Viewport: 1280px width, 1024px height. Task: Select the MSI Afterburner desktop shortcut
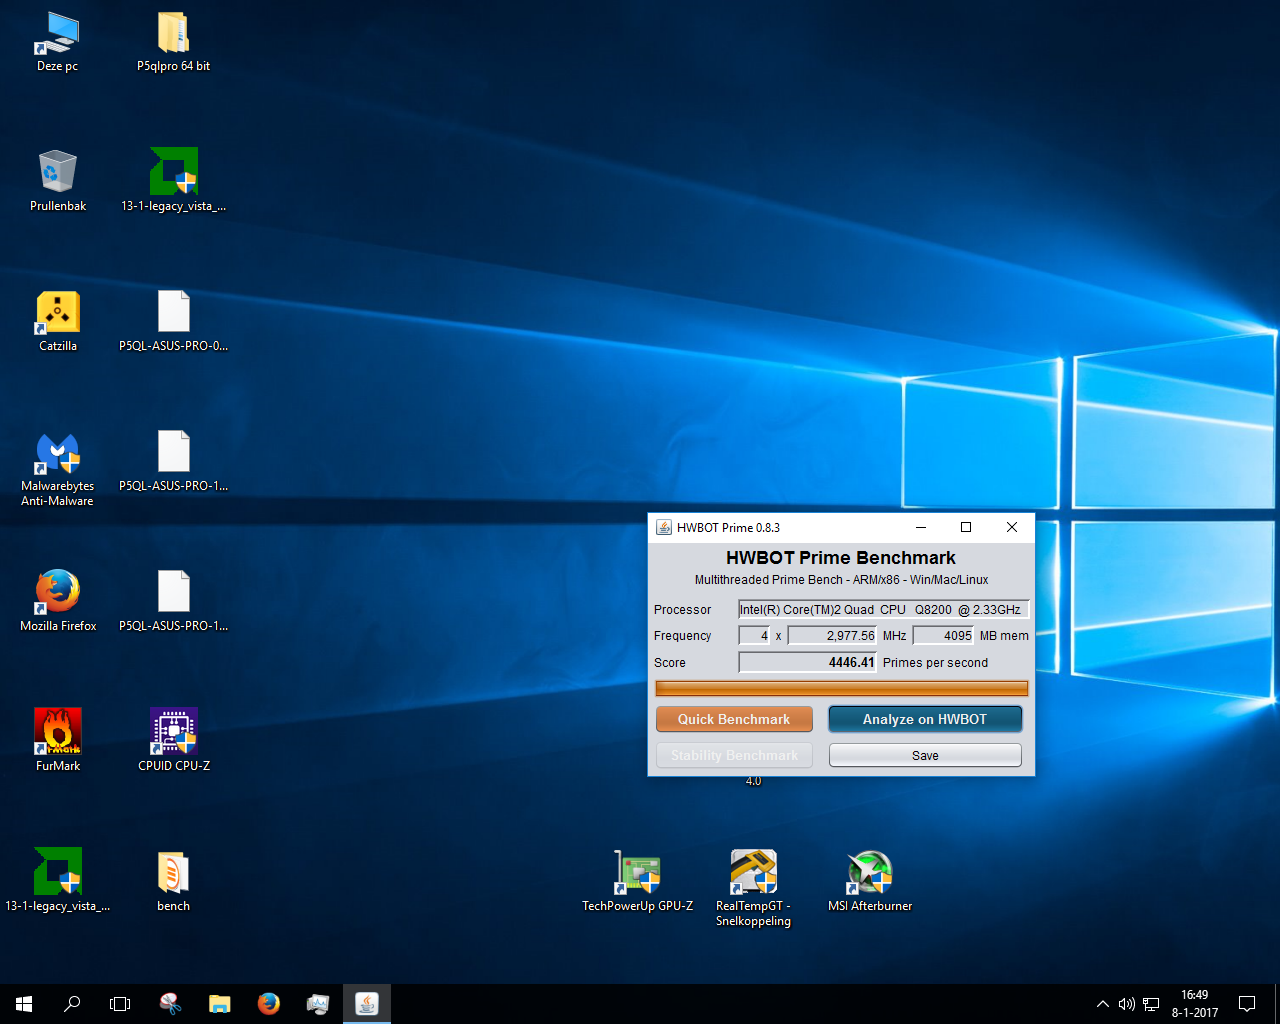click(870, 881)
